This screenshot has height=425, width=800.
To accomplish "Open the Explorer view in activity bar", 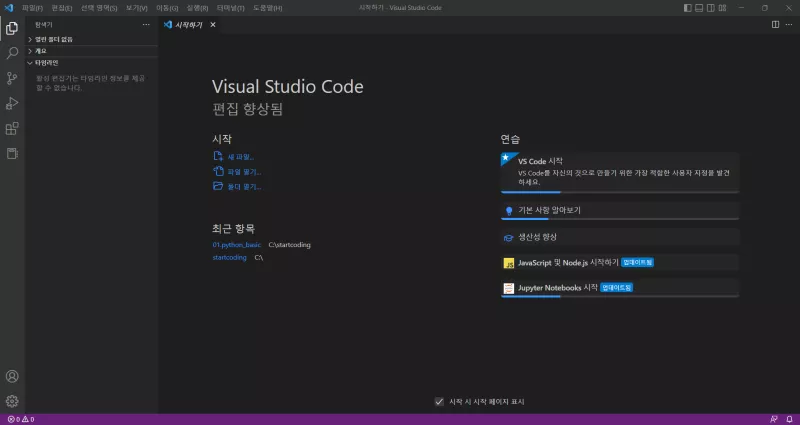I will [x=12, y=28].
